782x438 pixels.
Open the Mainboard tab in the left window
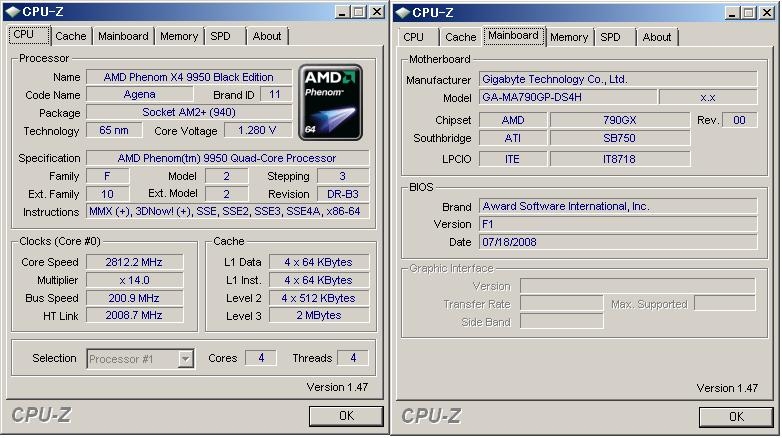click(123, 36)
